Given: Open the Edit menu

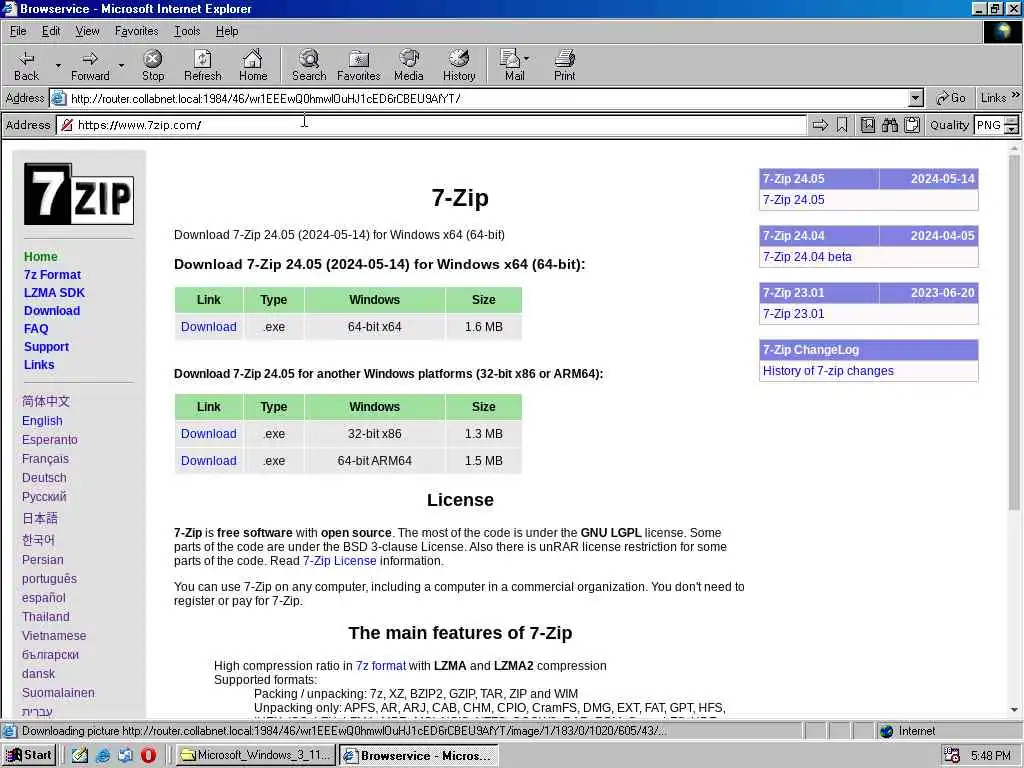Looking at the screenshot, I should click(50, 31).
